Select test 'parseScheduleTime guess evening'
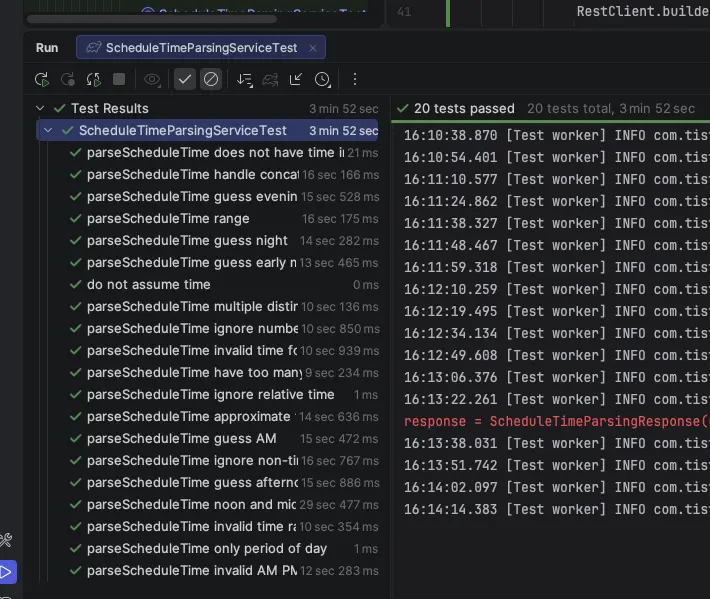 coord(225,196)
